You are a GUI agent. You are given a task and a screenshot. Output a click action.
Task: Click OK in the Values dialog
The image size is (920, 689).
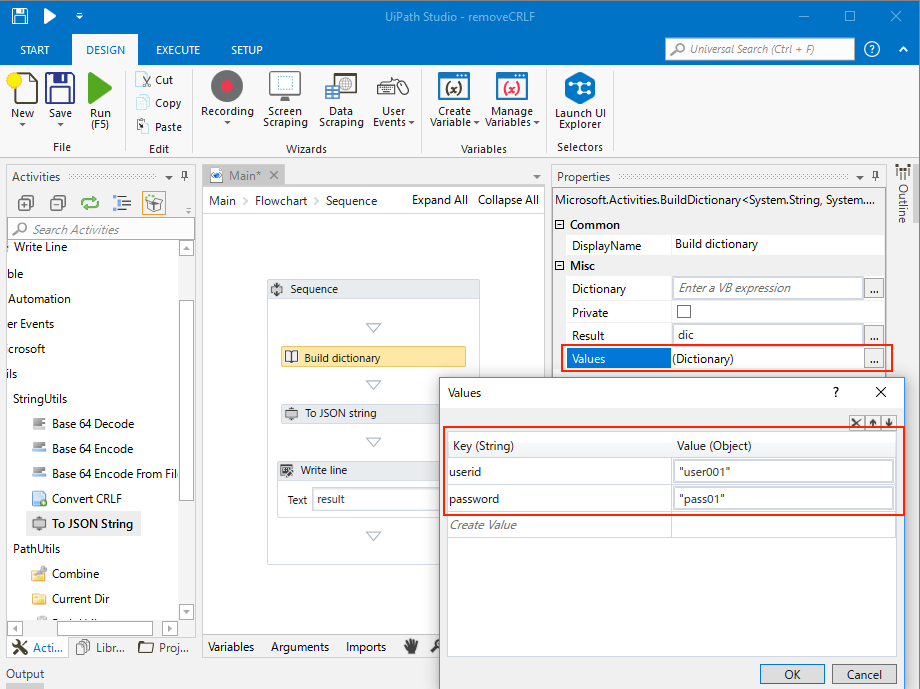792,674
